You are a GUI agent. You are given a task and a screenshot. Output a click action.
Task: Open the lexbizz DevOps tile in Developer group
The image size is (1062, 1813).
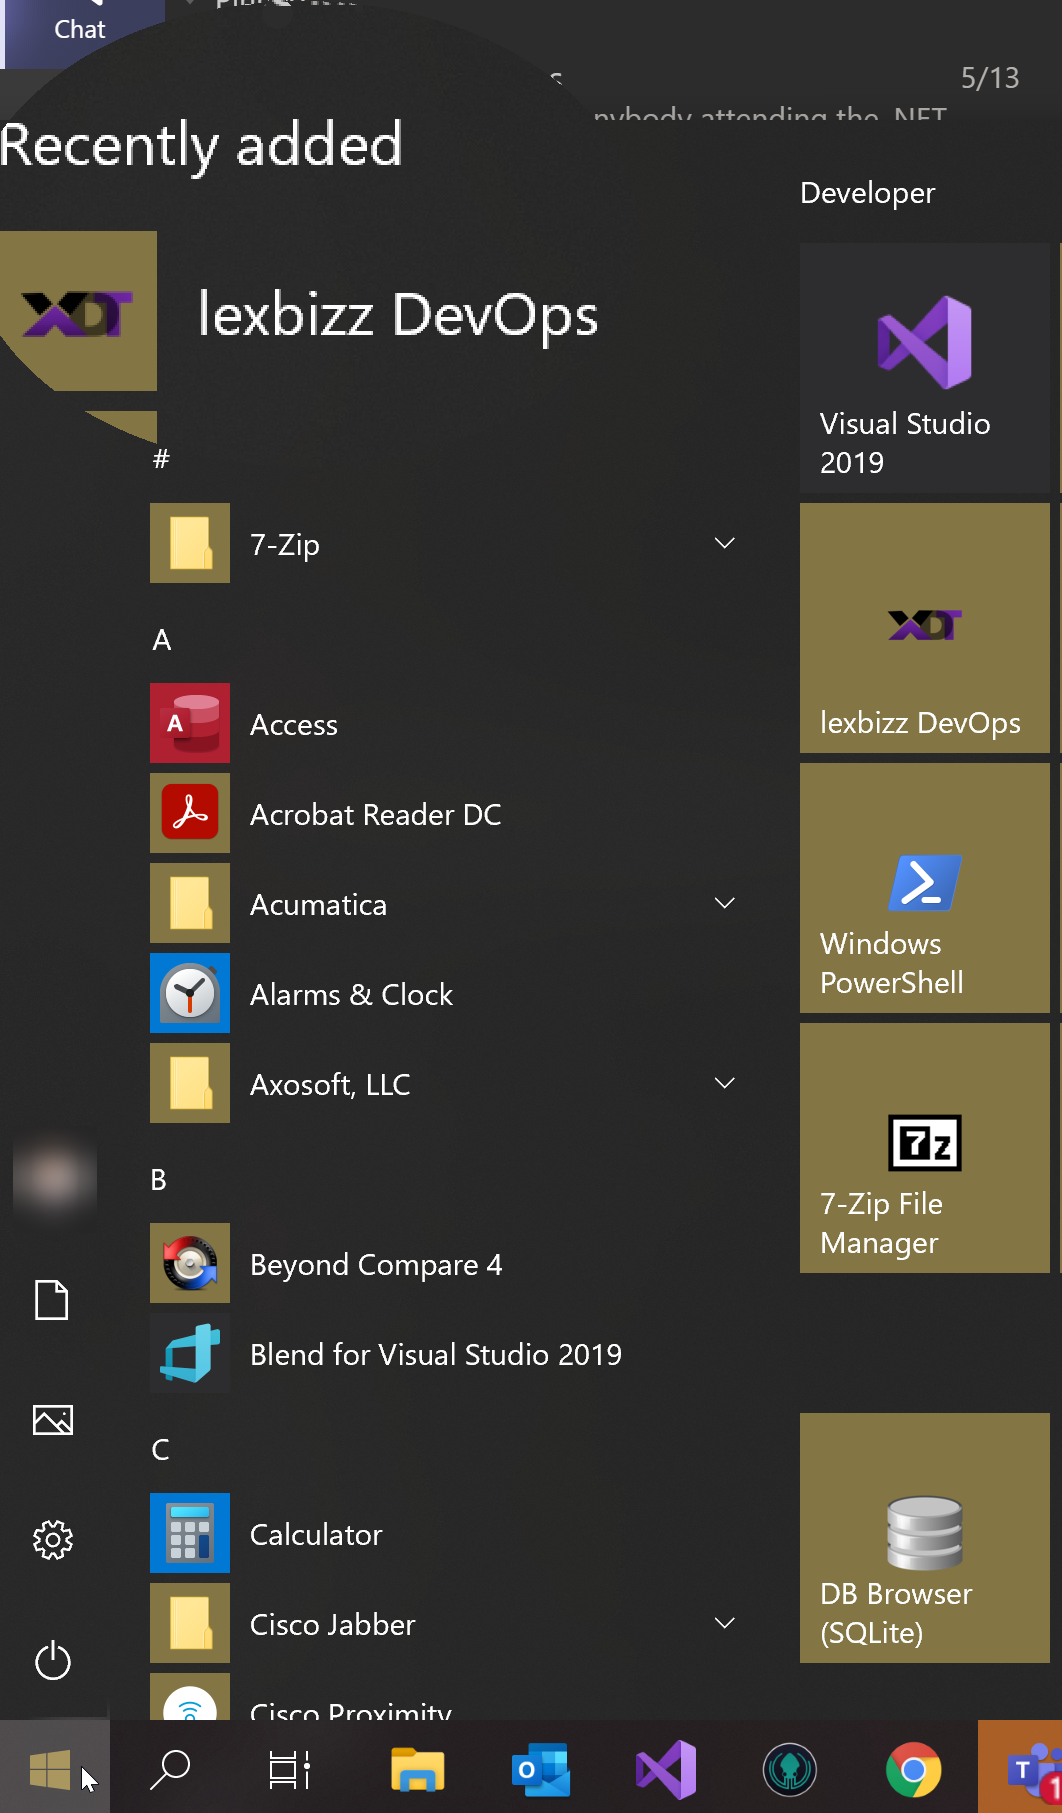[924, 628]
